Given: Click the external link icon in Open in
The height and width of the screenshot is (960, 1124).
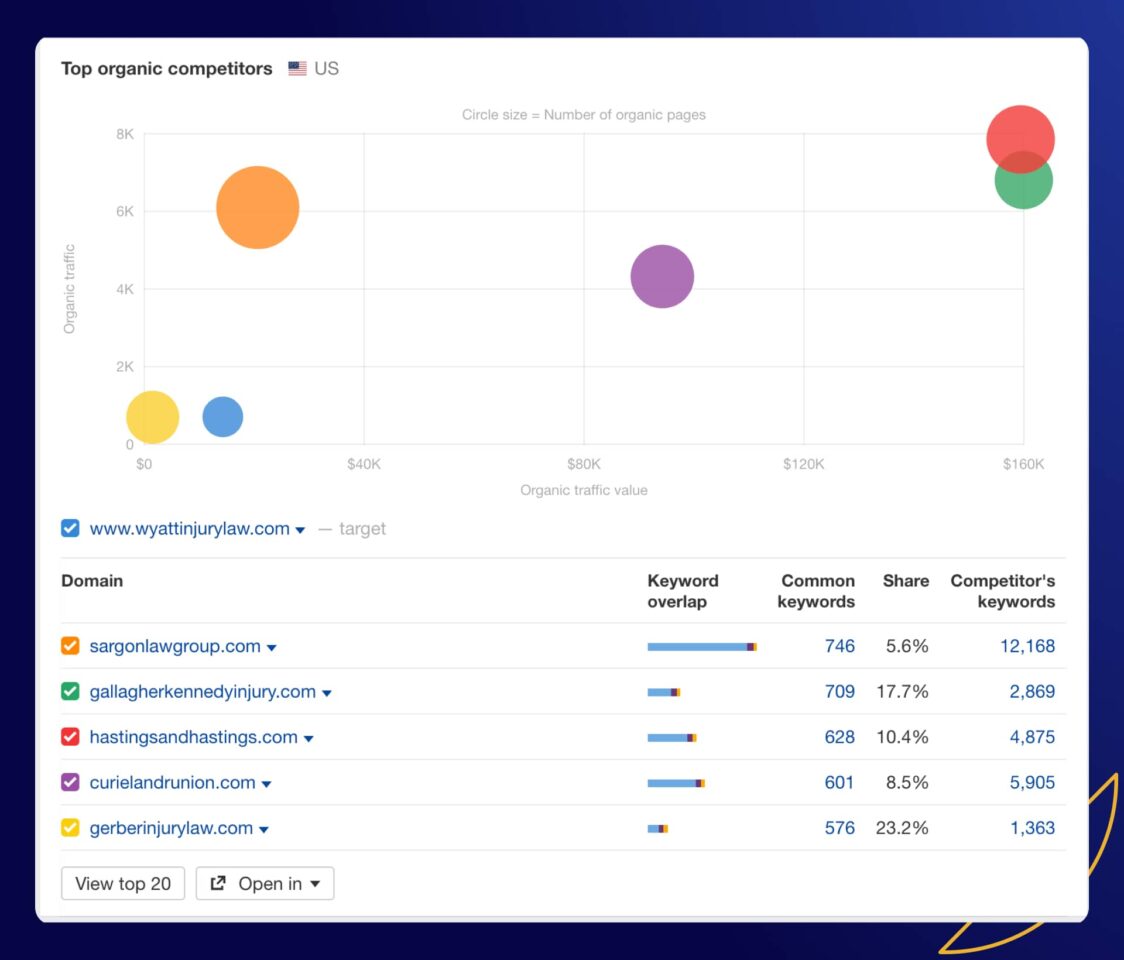Looking at the screenshot, I should point(218,883).
